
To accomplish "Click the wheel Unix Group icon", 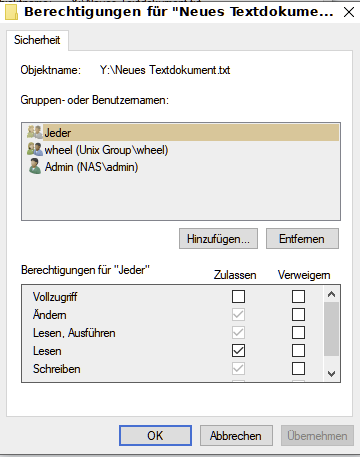I will 35,149.
